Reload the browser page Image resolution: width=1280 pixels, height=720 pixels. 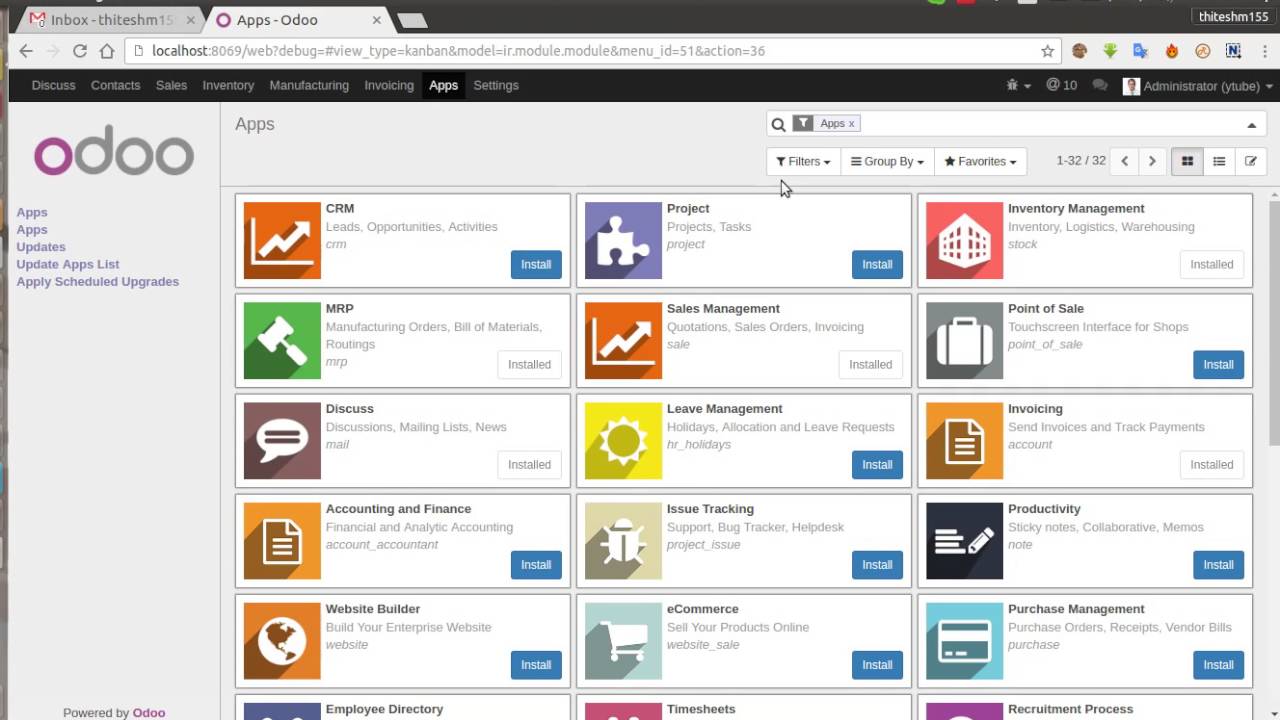(80, 51)
